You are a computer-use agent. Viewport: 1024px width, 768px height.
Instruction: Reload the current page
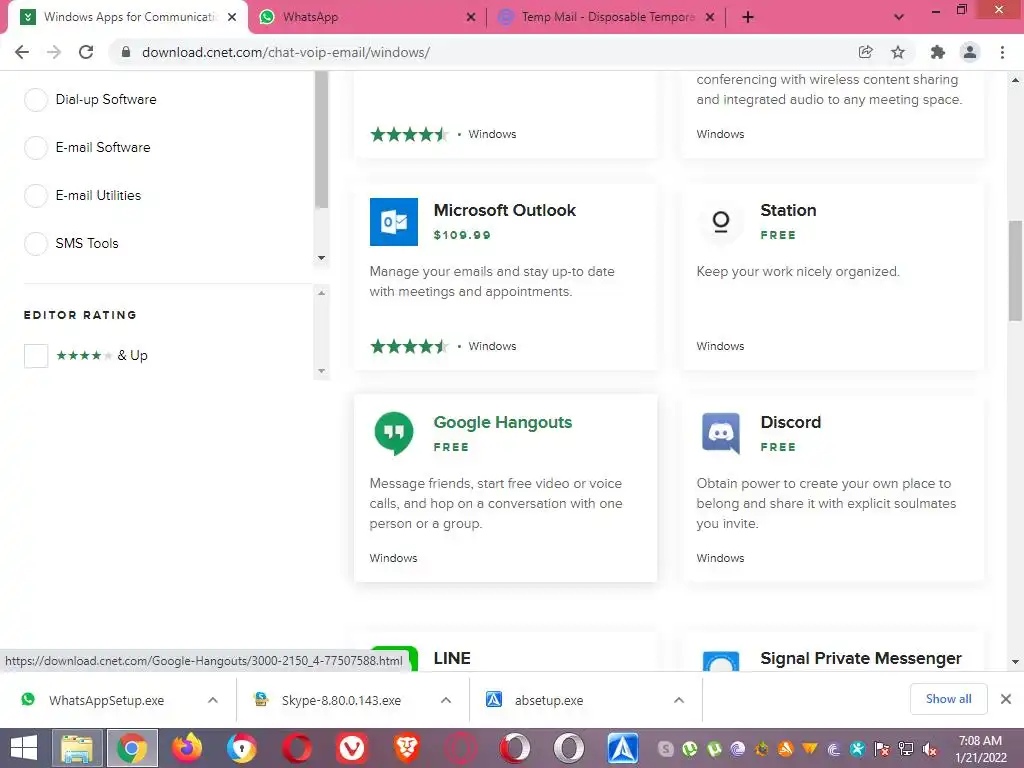(x=86, y=52)
